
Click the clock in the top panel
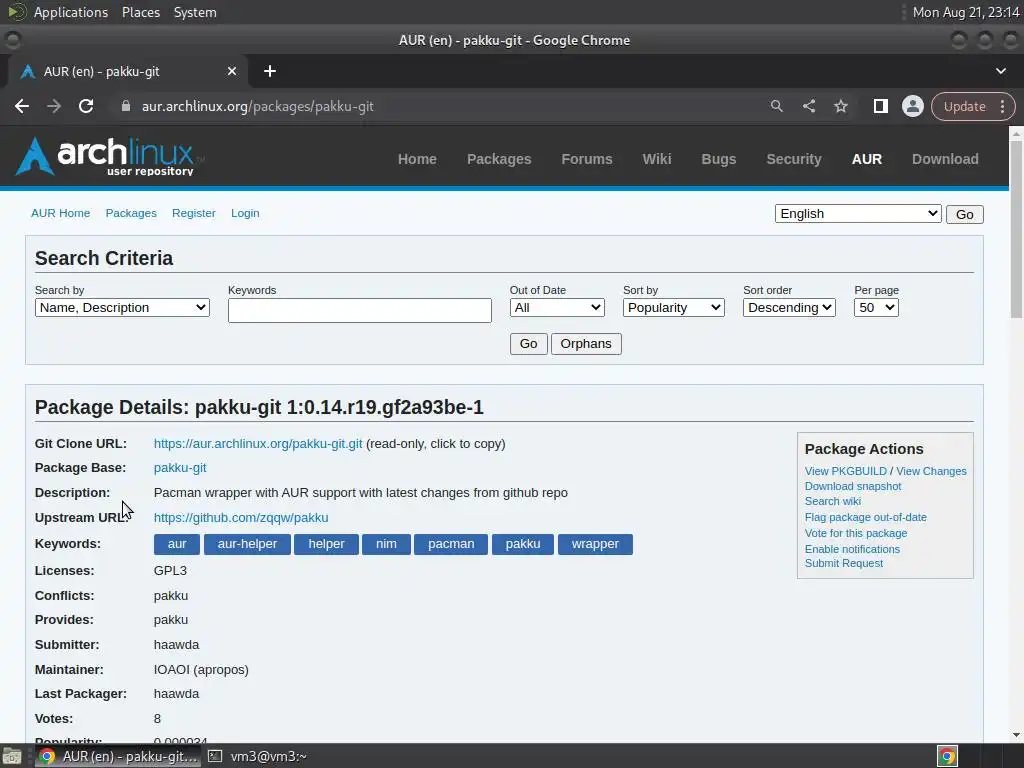pyautogui.click(x=965, y=12)
